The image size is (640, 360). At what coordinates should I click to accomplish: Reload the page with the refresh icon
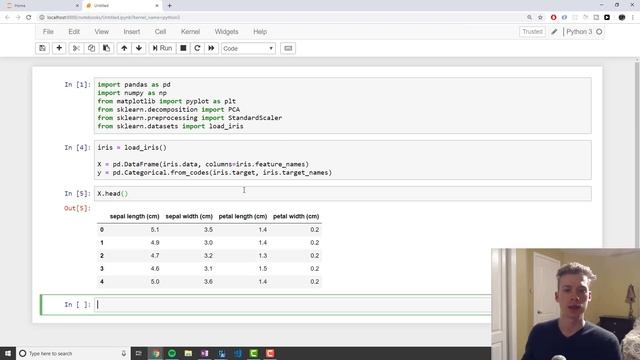[x=29, y=17]
